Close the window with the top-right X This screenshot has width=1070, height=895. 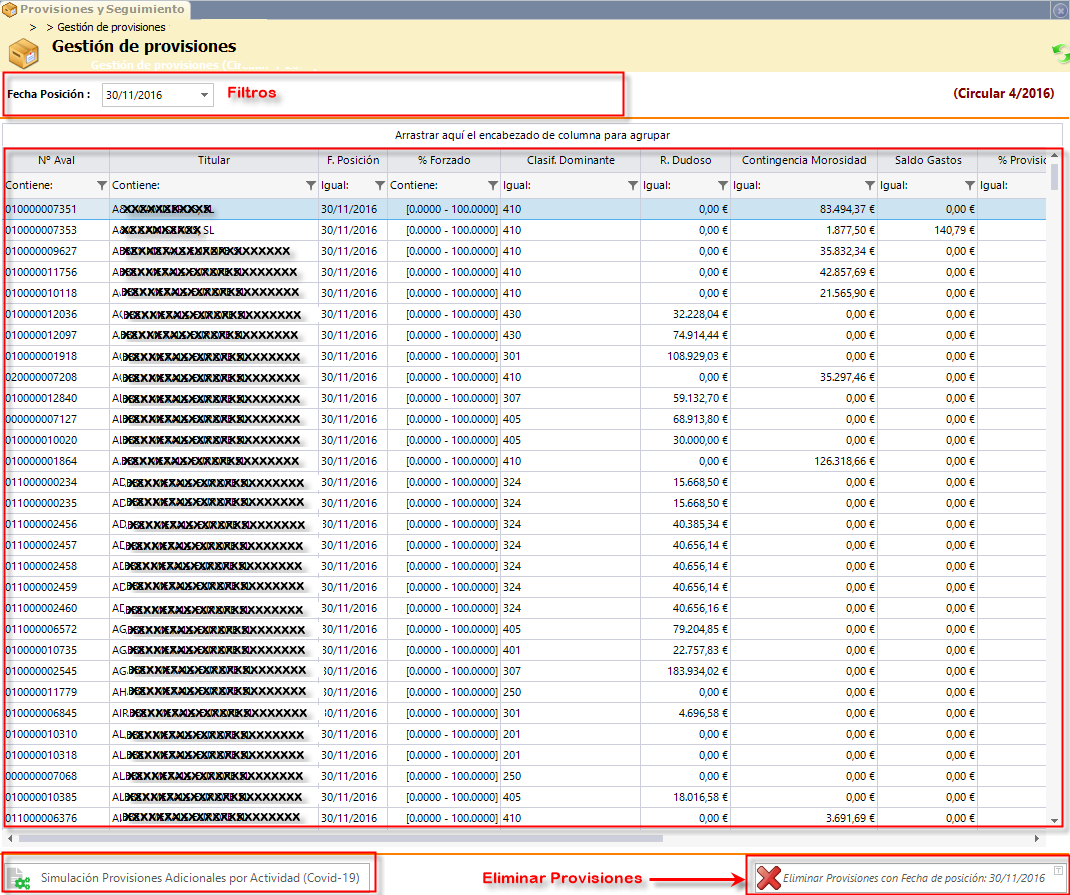pyautogui.click(x=1060, y=10)
